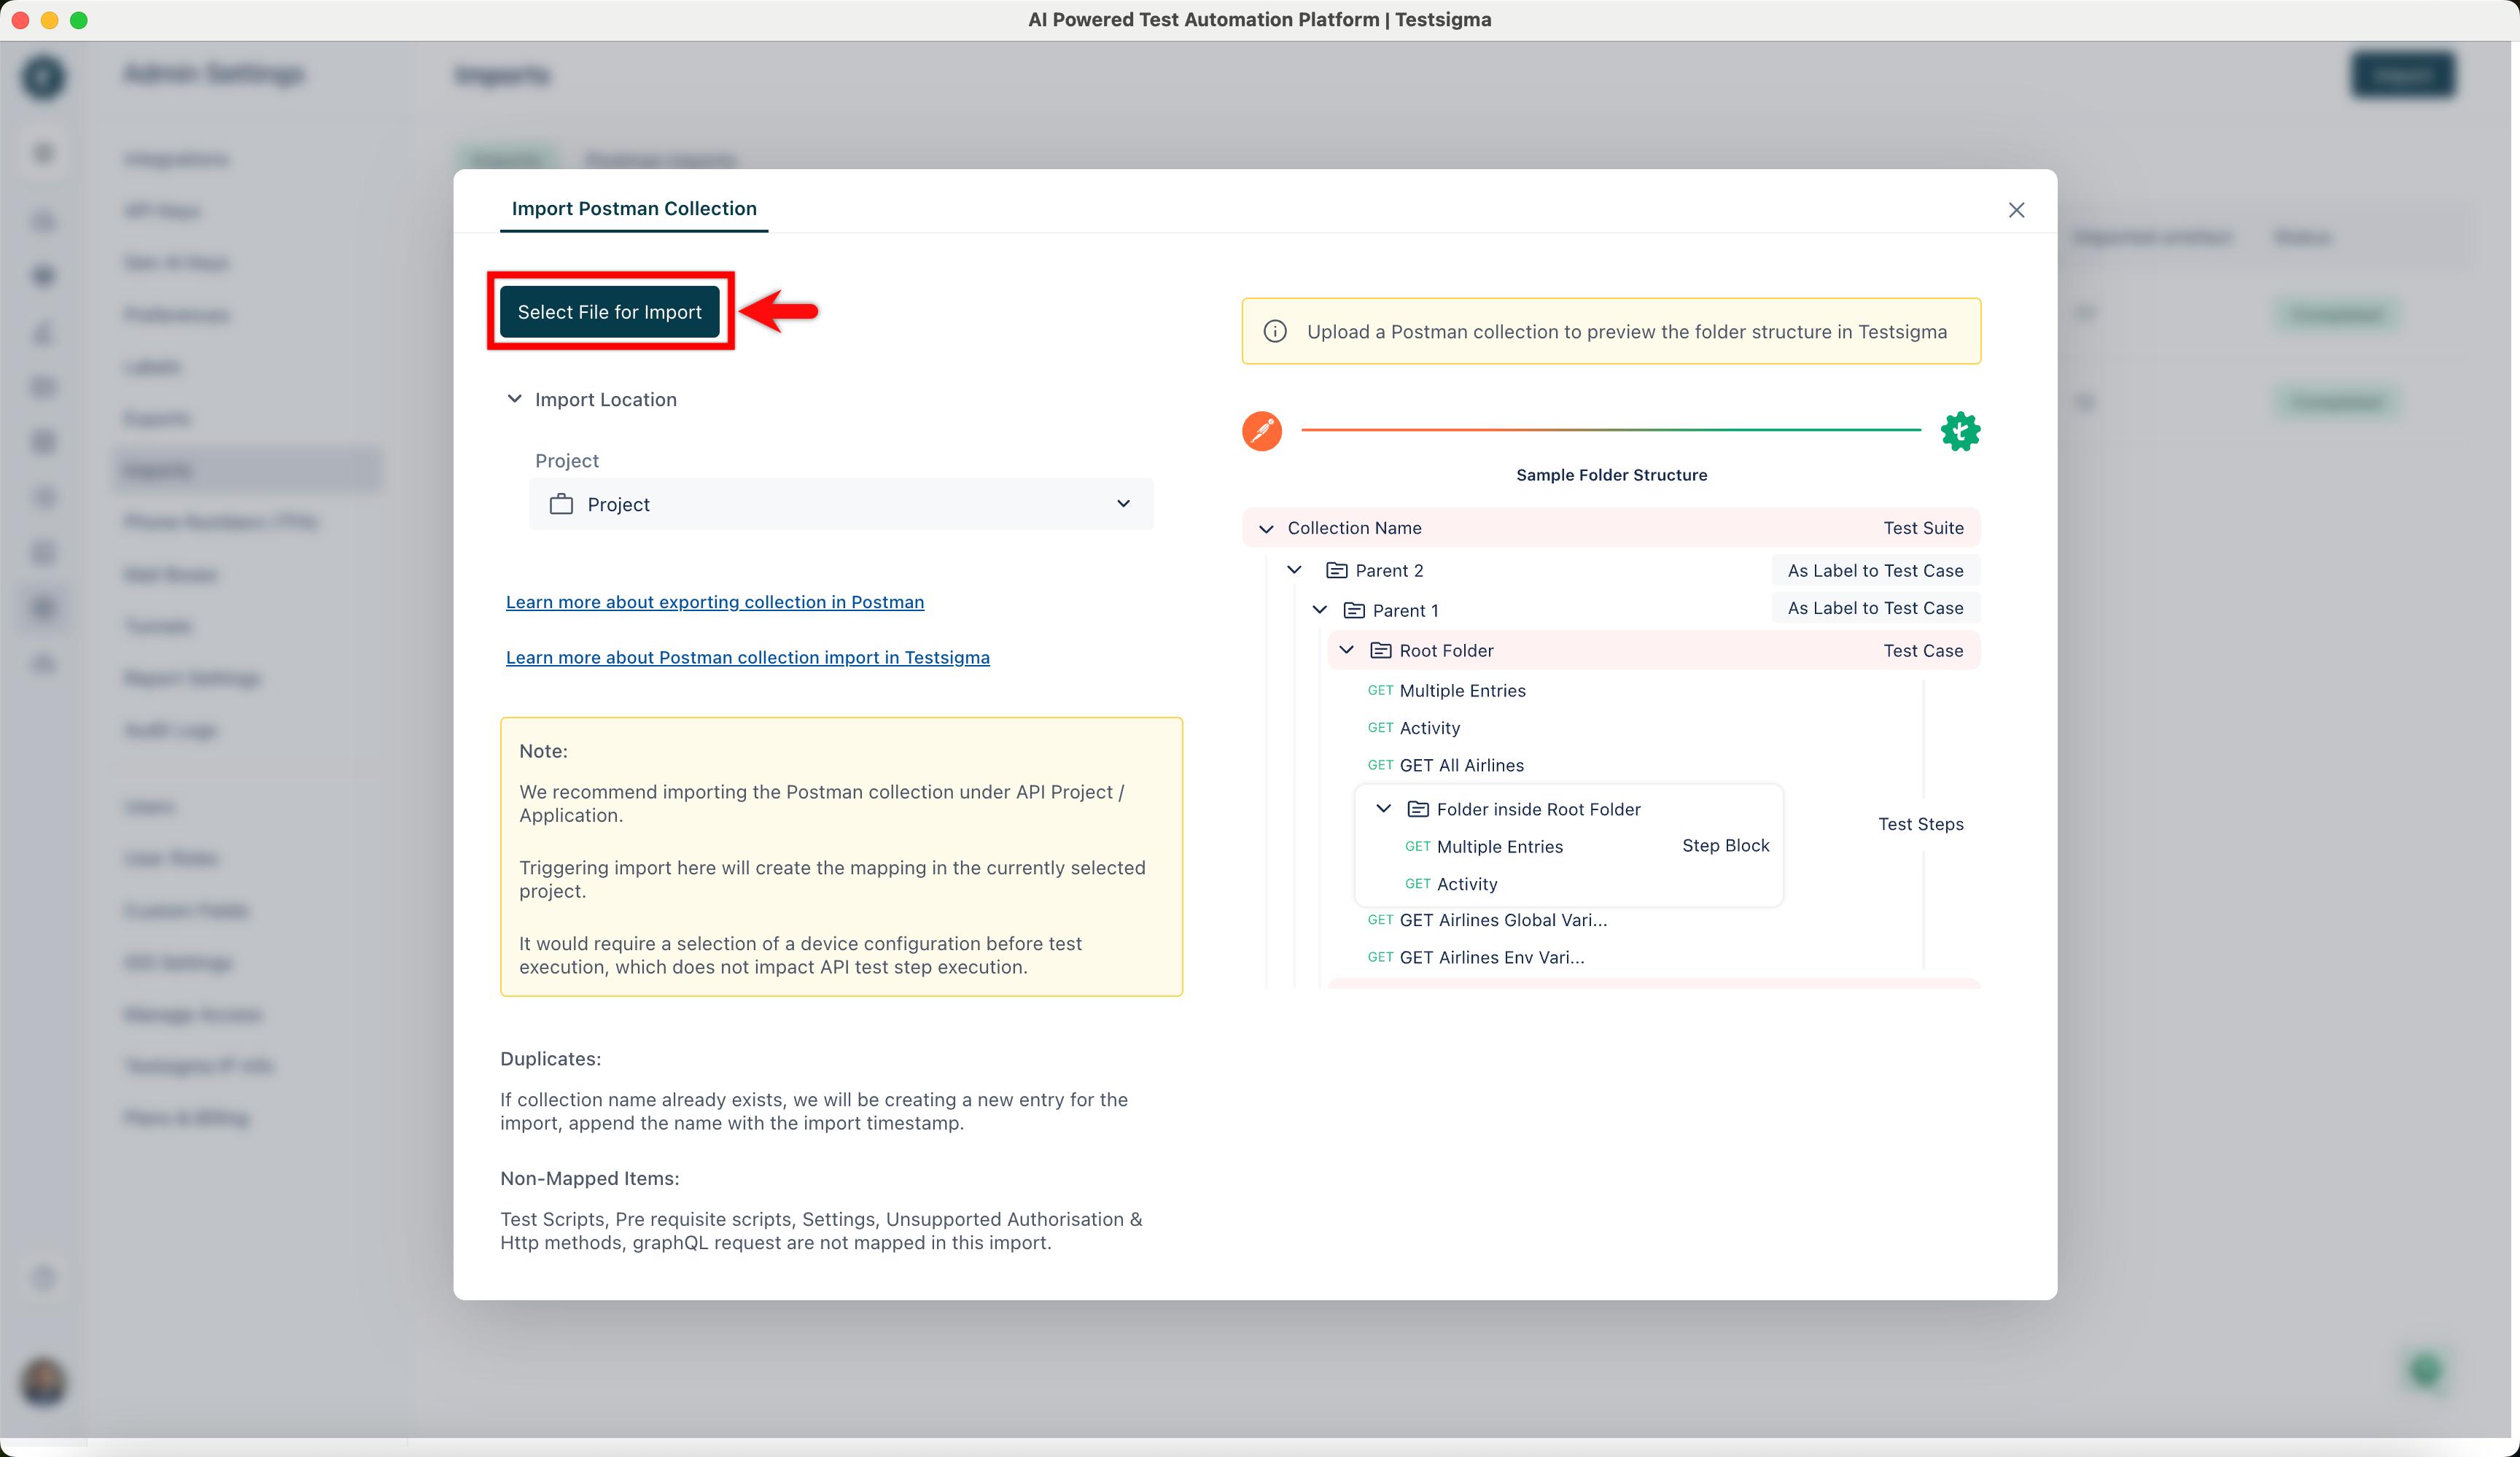Select Activity request inside Step Block

[1451, 884]
